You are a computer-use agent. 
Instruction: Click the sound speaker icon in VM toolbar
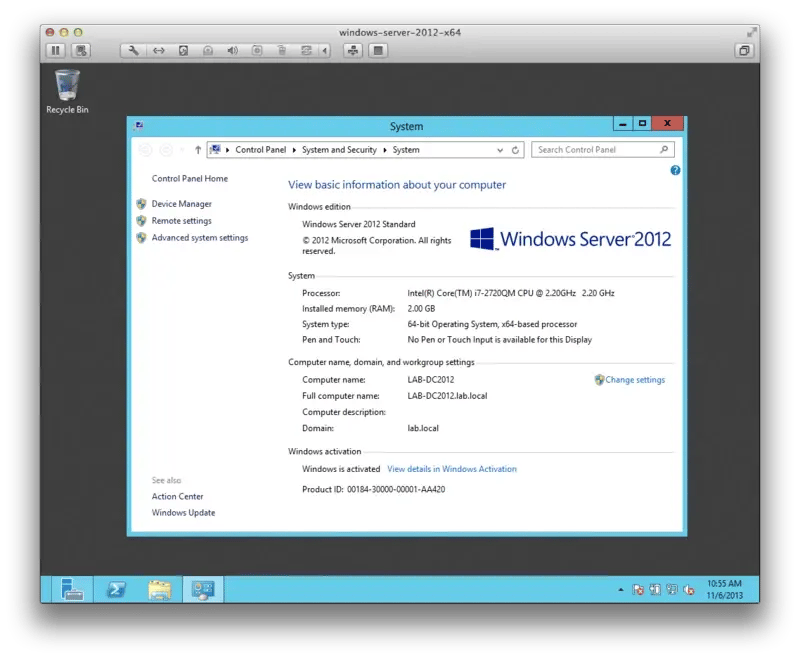pyautogui.click(x=232, y=50)
